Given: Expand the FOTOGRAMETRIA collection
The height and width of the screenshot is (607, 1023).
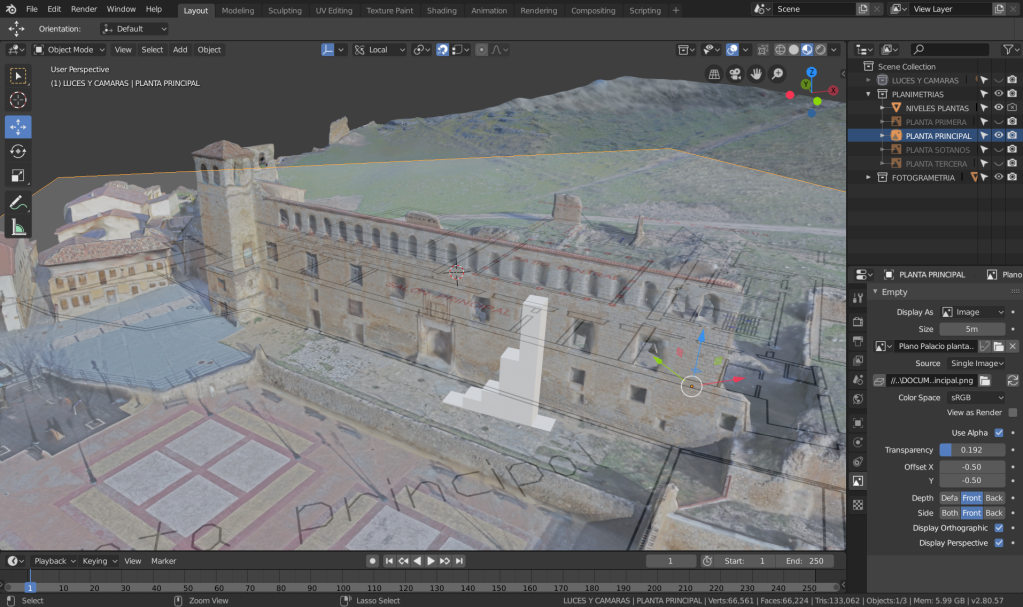Looking at the screenshot, I should pos(869,177).
